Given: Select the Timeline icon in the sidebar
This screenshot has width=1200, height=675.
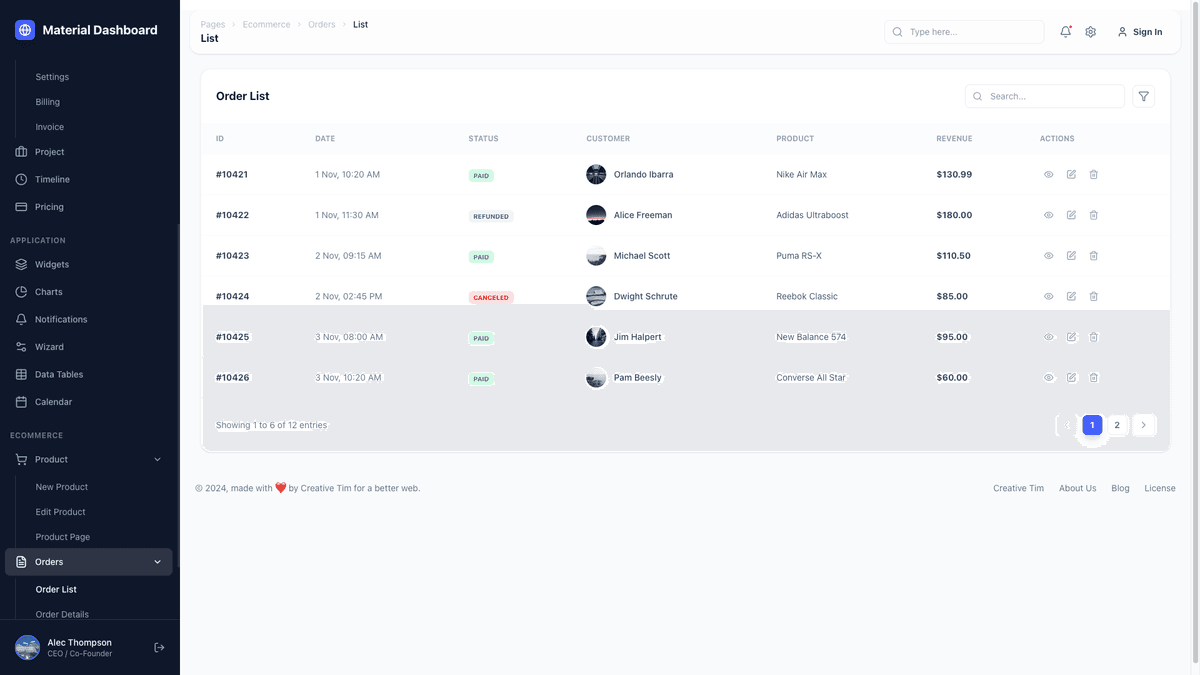Looking at the screenshot, I should (22, 178).
